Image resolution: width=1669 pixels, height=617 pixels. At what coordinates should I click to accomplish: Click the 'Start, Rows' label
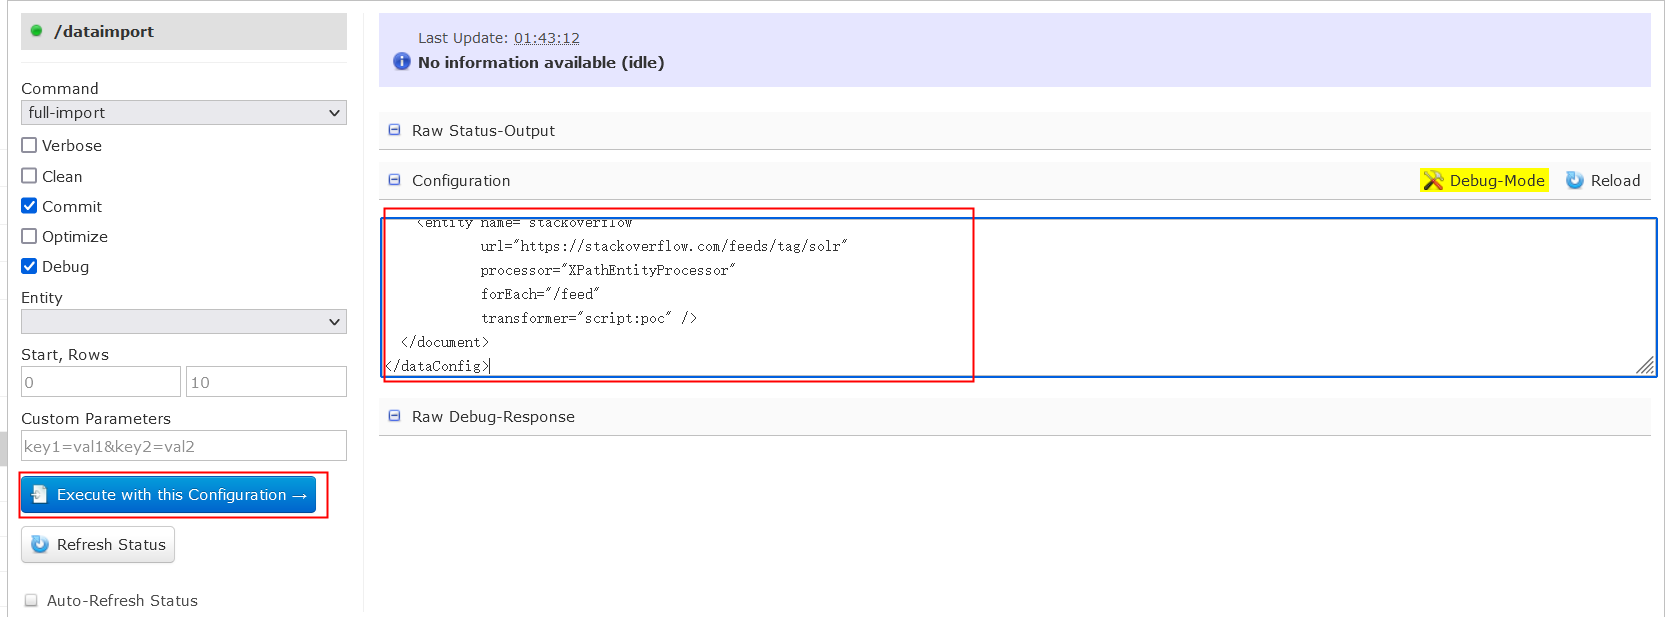point(65,355)
